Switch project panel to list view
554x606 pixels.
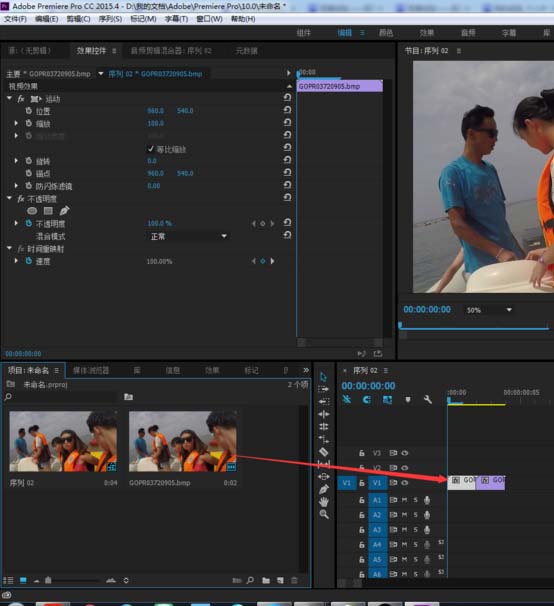click(8, 580)
